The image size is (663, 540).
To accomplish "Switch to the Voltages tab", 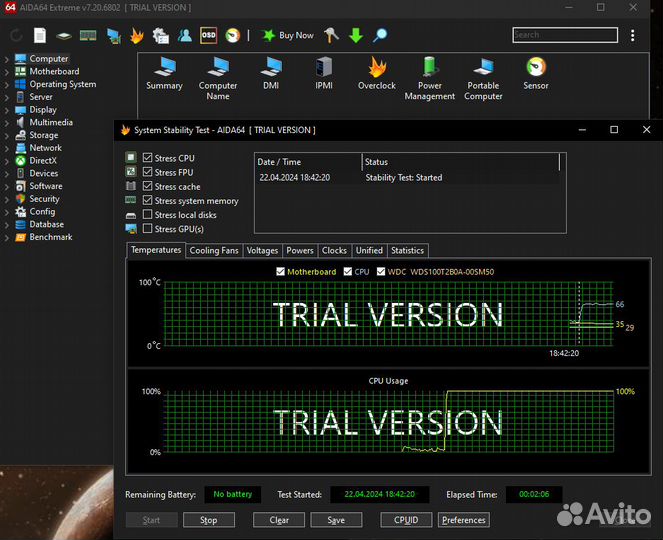I will (x=262, y=251).
